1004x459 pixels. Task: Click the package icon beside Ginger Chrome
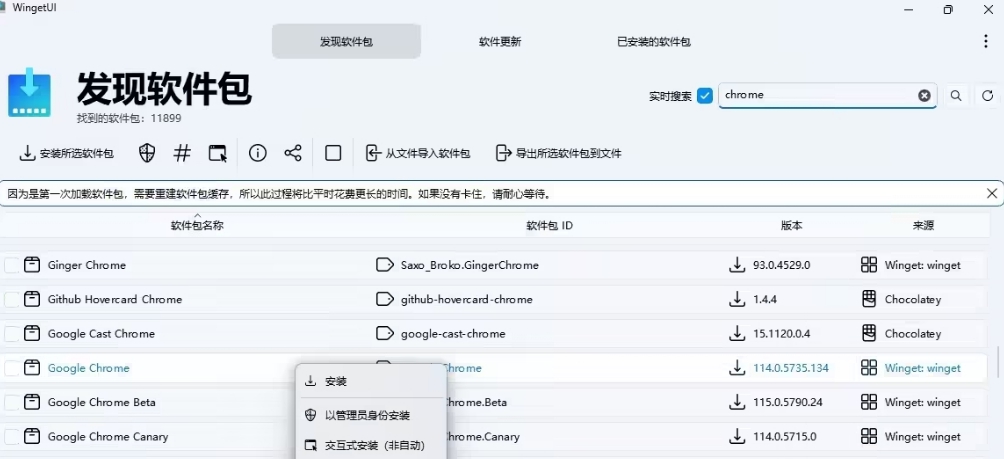[32, 265]
